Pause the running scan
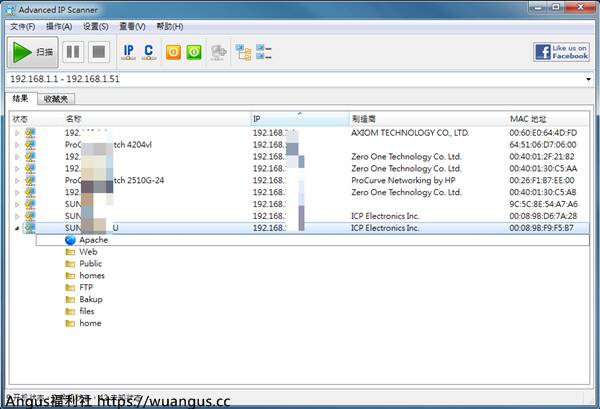The height and width of the screenshot is (409, 600). (x=73, y=52)
